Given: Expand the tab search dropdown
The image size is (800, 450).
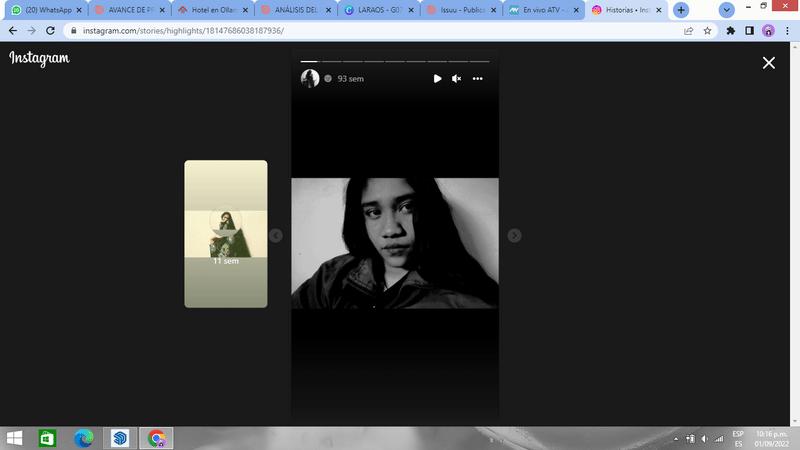Looking at the screenshot, I should point(727,10).
